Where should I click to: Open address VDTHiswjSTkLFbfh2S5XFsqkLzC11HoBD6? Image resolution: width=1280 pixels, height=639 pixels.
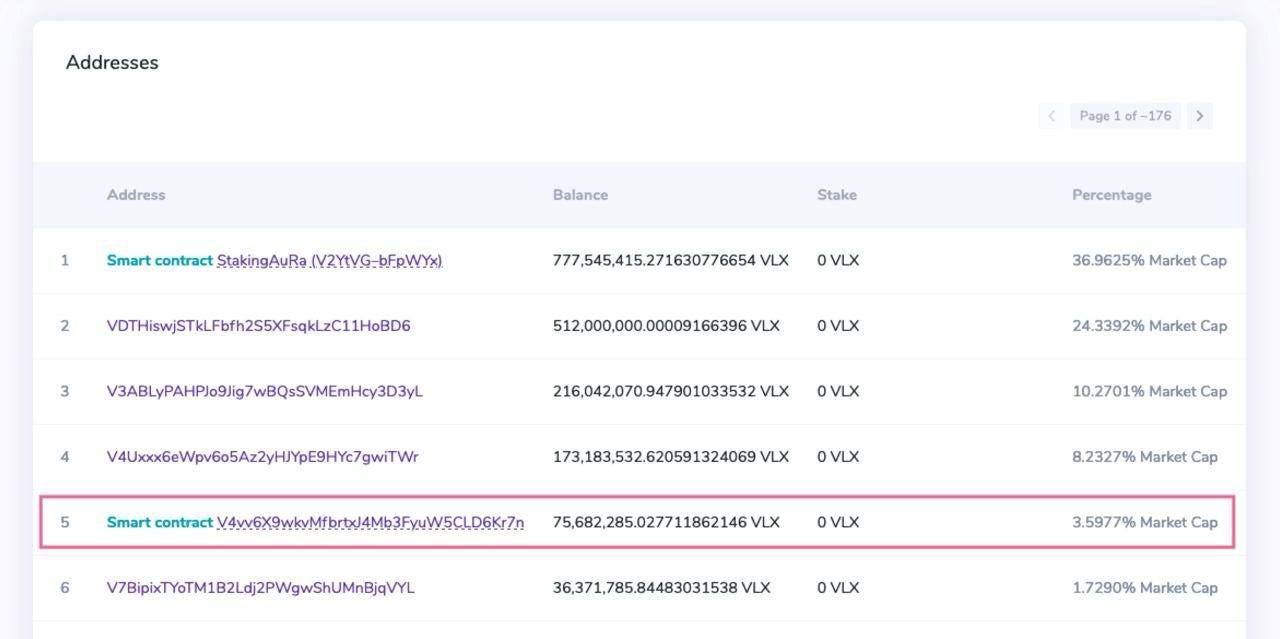click(258, 326)
